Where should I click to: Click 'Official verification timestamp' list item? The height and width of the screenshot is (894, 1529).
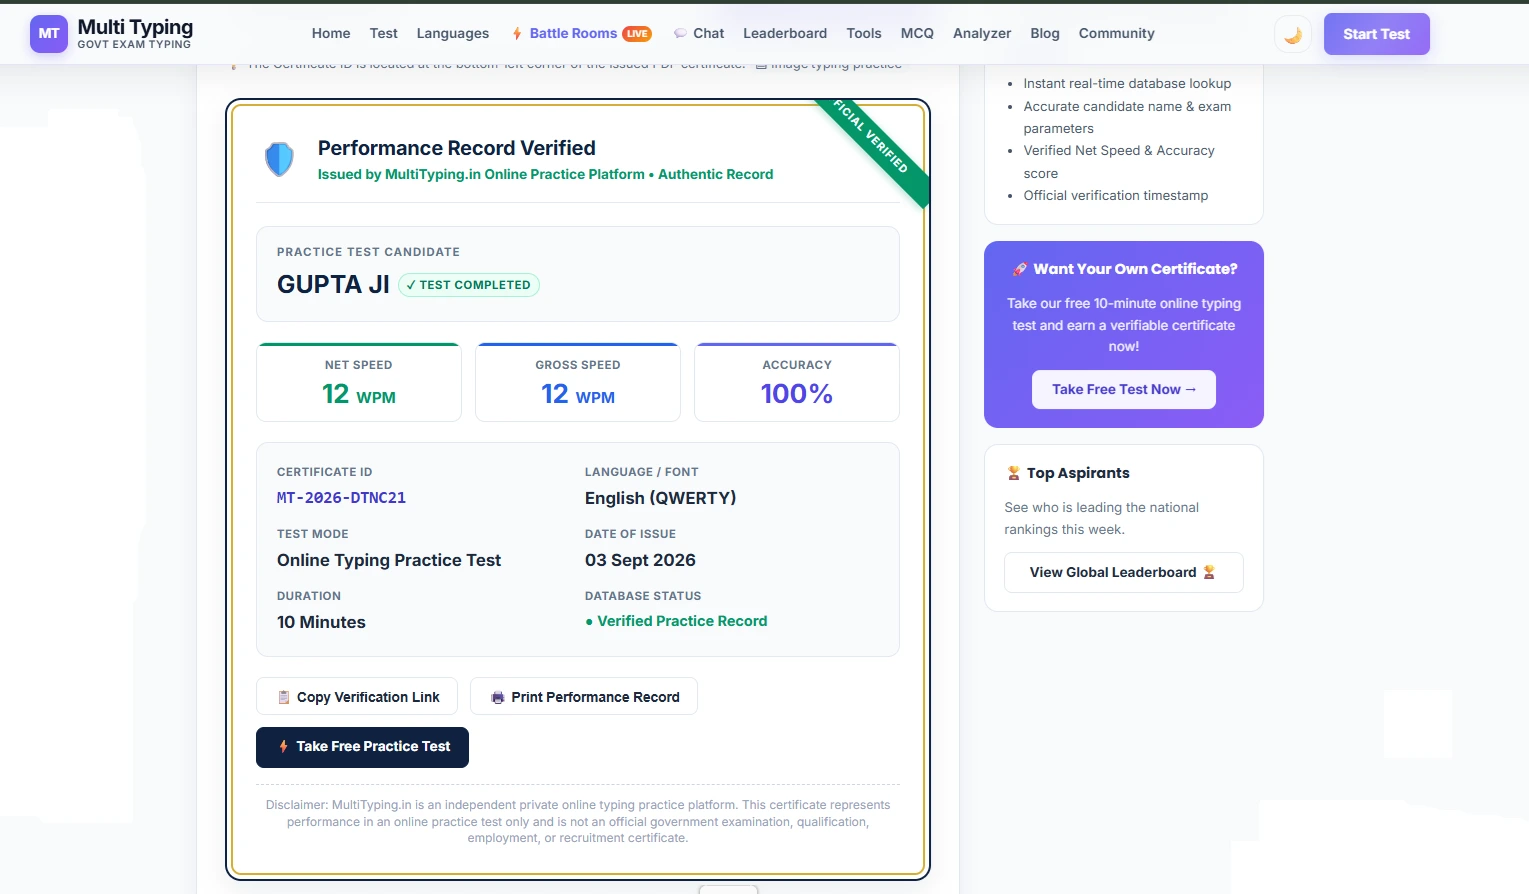coord(1116,195)
